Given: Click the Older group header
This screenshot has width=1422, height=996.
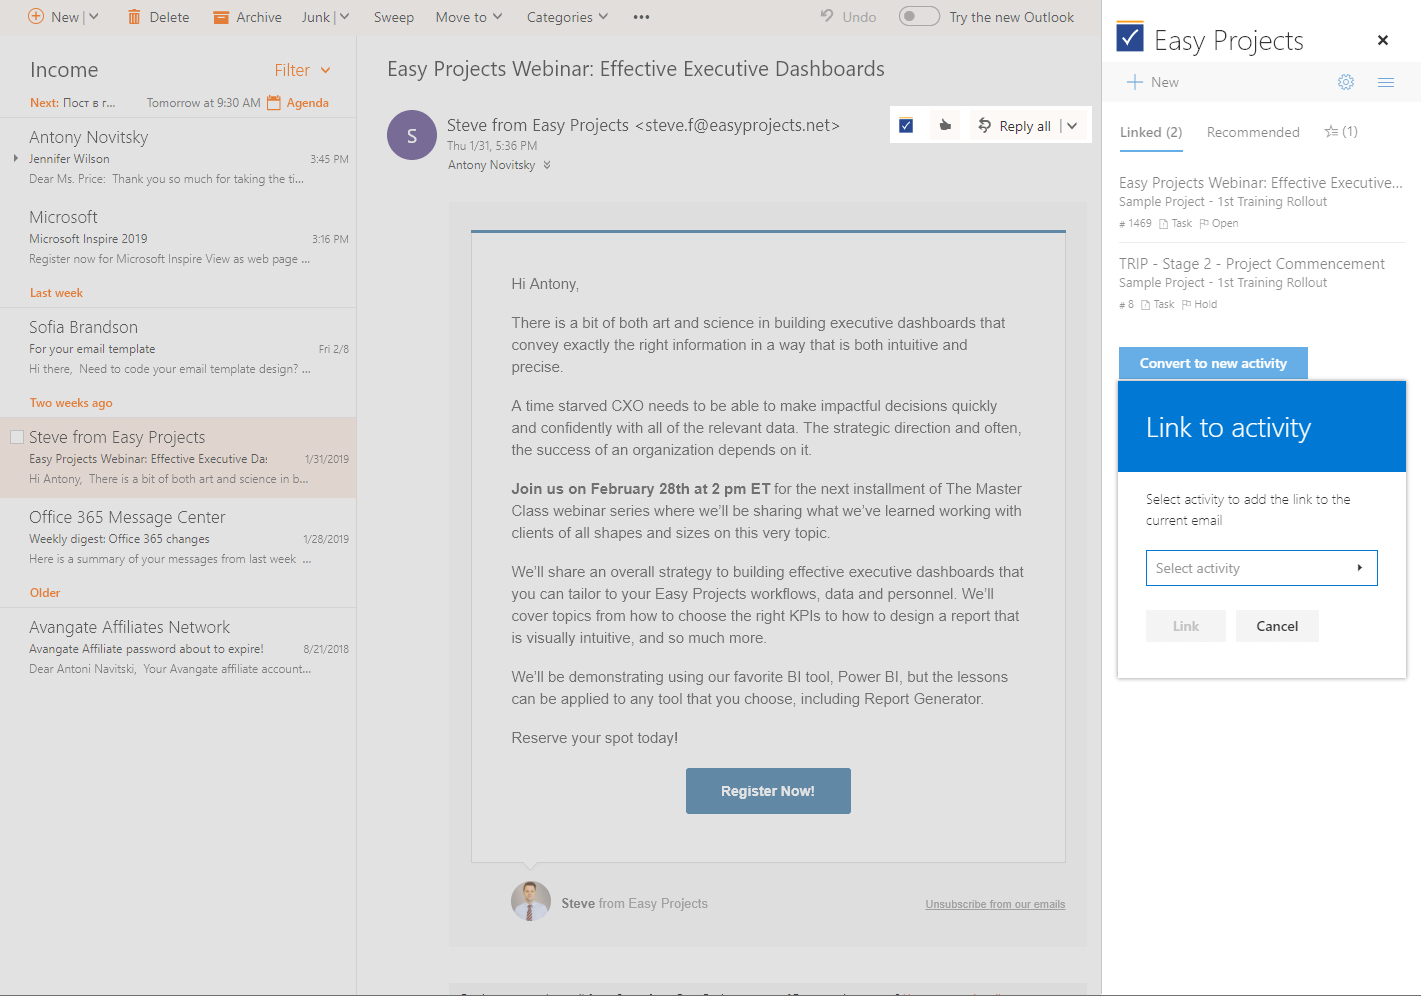Looking at the screenshot, I should [x=45, y=593].
